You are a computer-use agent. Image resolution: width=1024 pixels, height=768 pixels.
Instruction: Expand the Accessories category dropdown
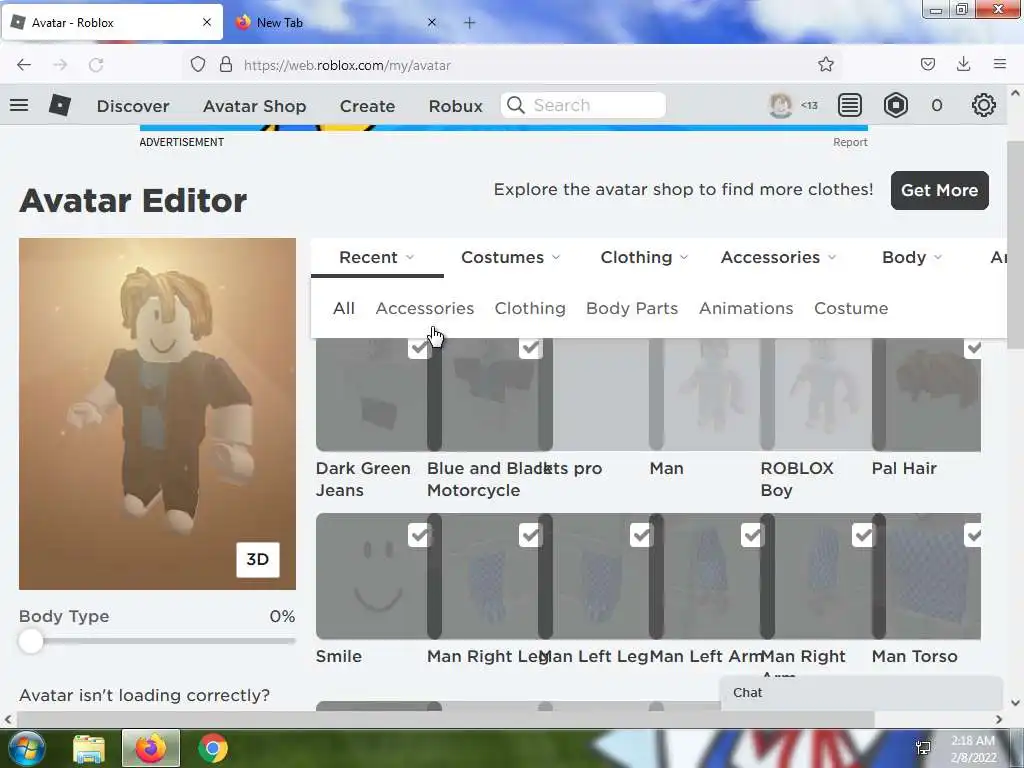778,257
